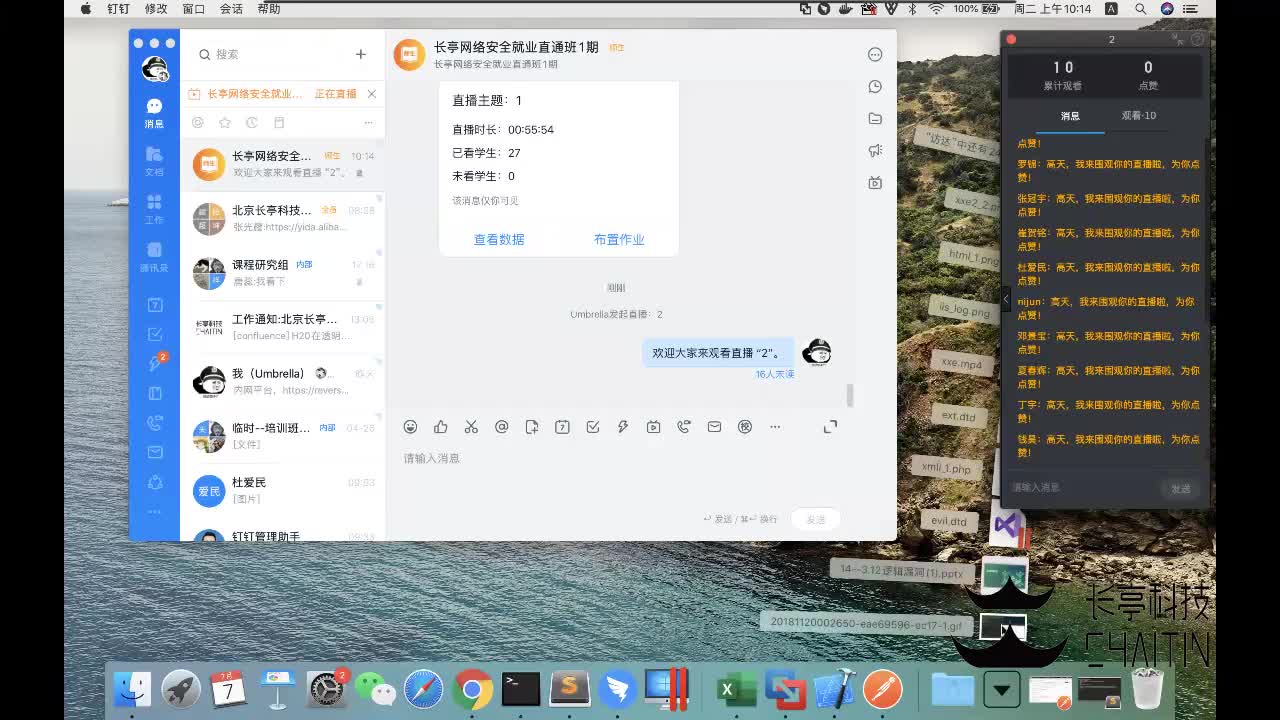Click the 16人未读 unread link
Screen dimensions: 1280x720
(775, 374)
